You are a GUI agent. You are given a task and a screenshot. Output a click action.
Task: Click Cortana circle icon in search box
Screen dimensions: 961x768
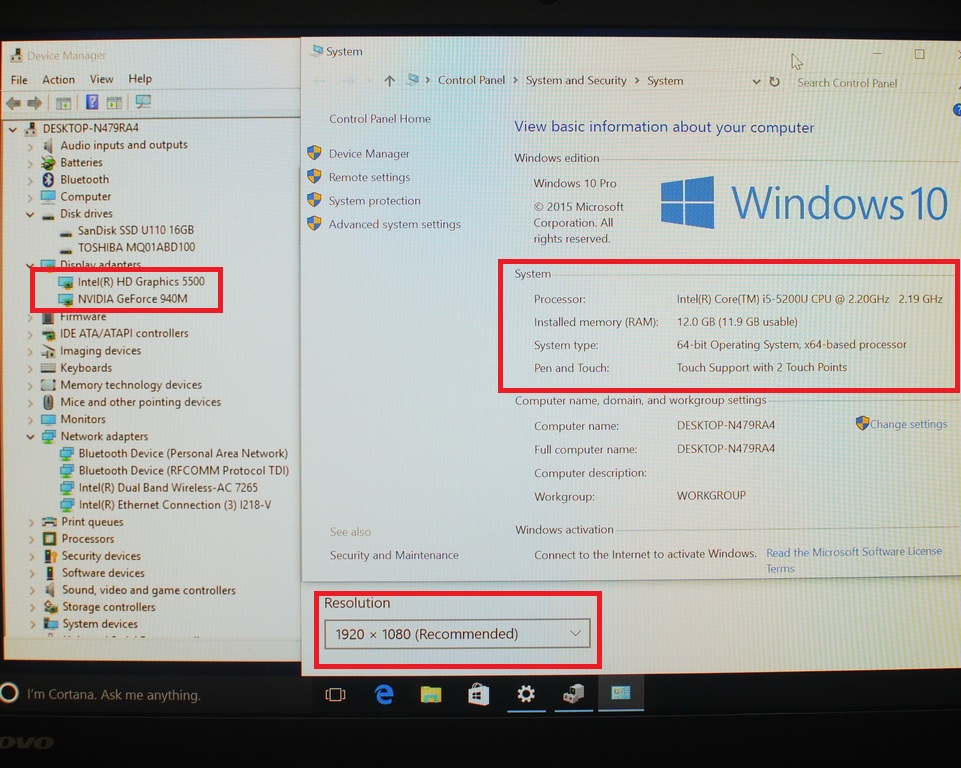[x=9, y=693]
